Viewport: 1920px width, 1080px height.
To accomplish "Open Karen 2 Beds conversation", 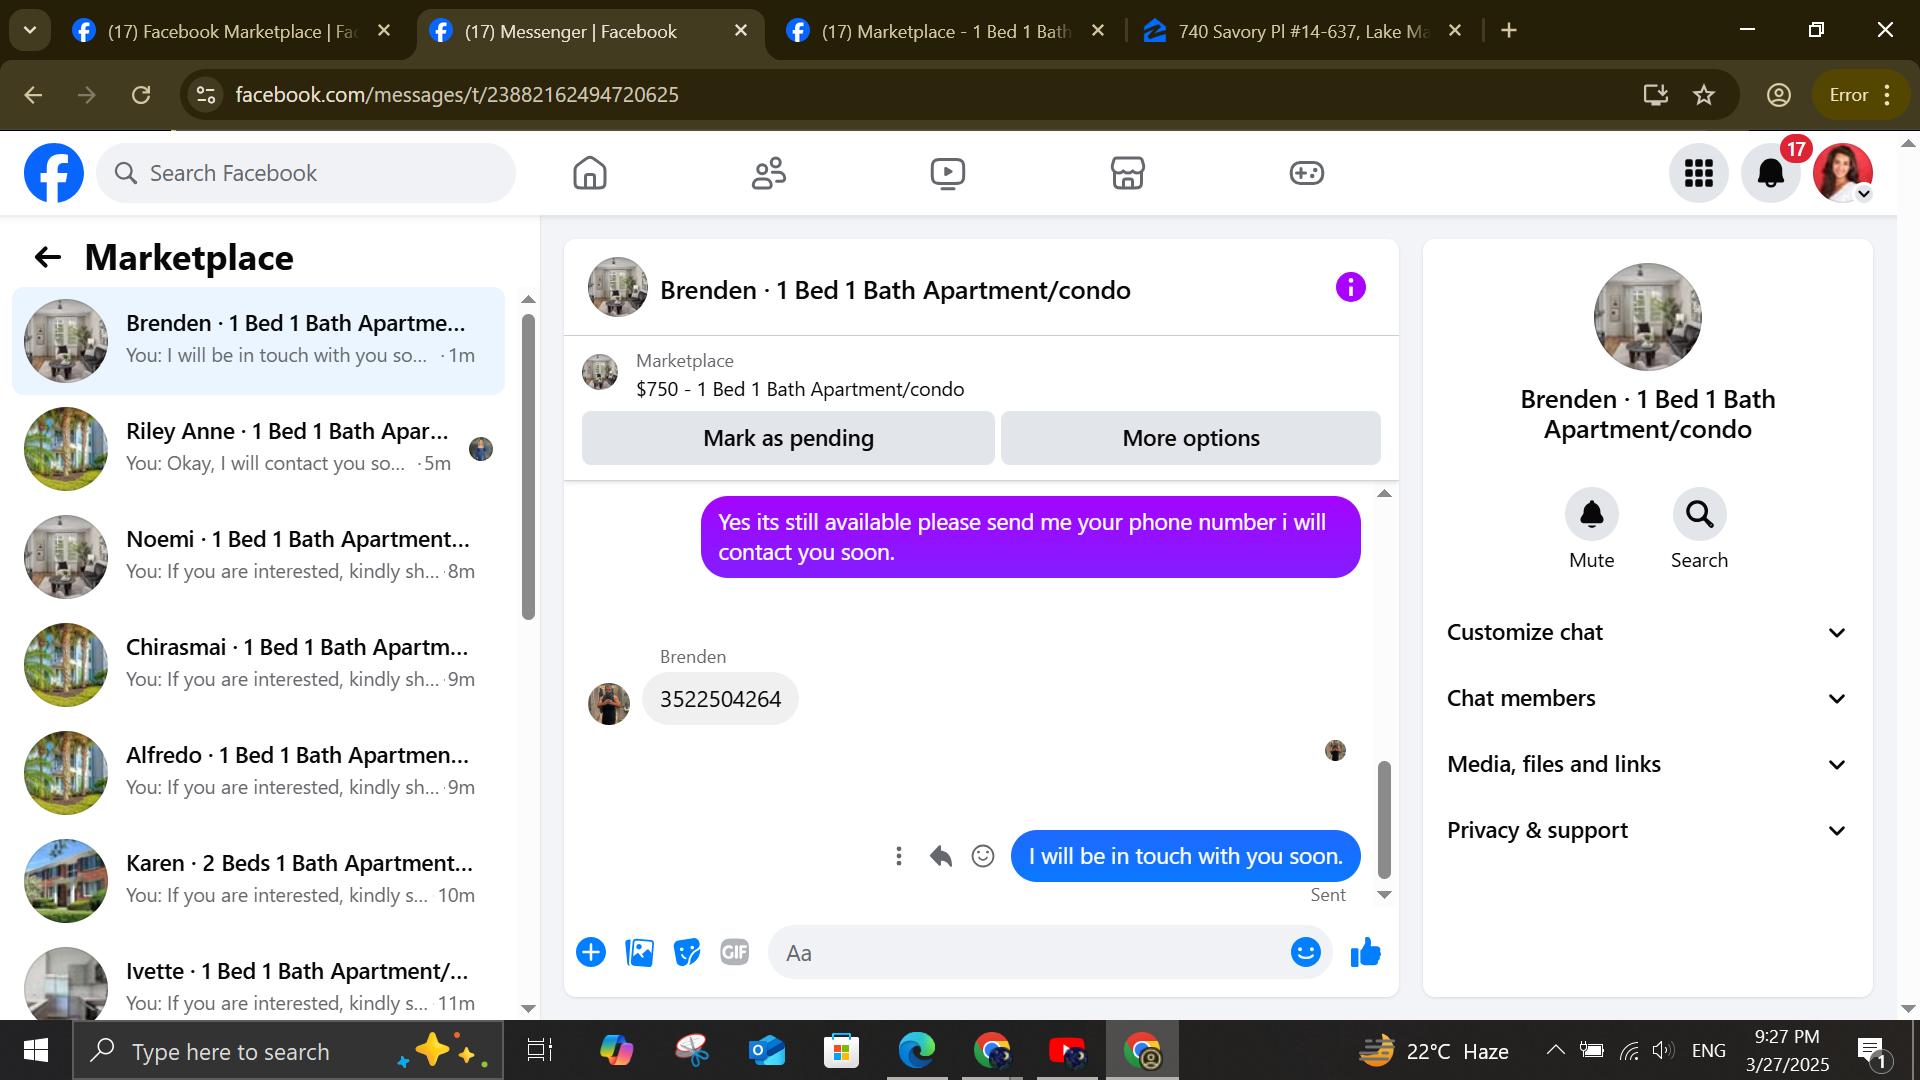I will (x=258, y=880).
